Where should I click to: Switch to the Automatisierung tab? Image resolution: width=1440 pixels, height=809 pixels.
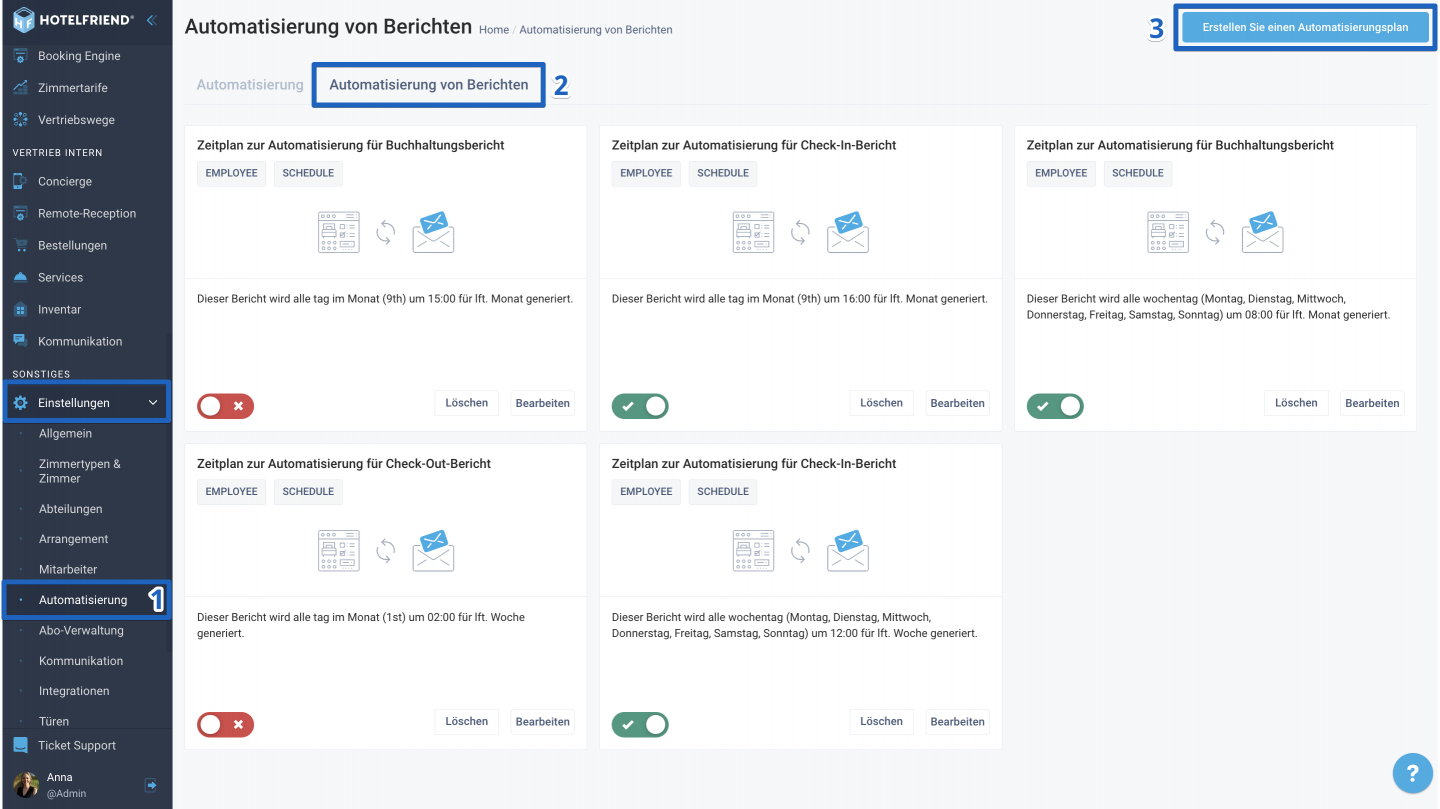(250, 85)
